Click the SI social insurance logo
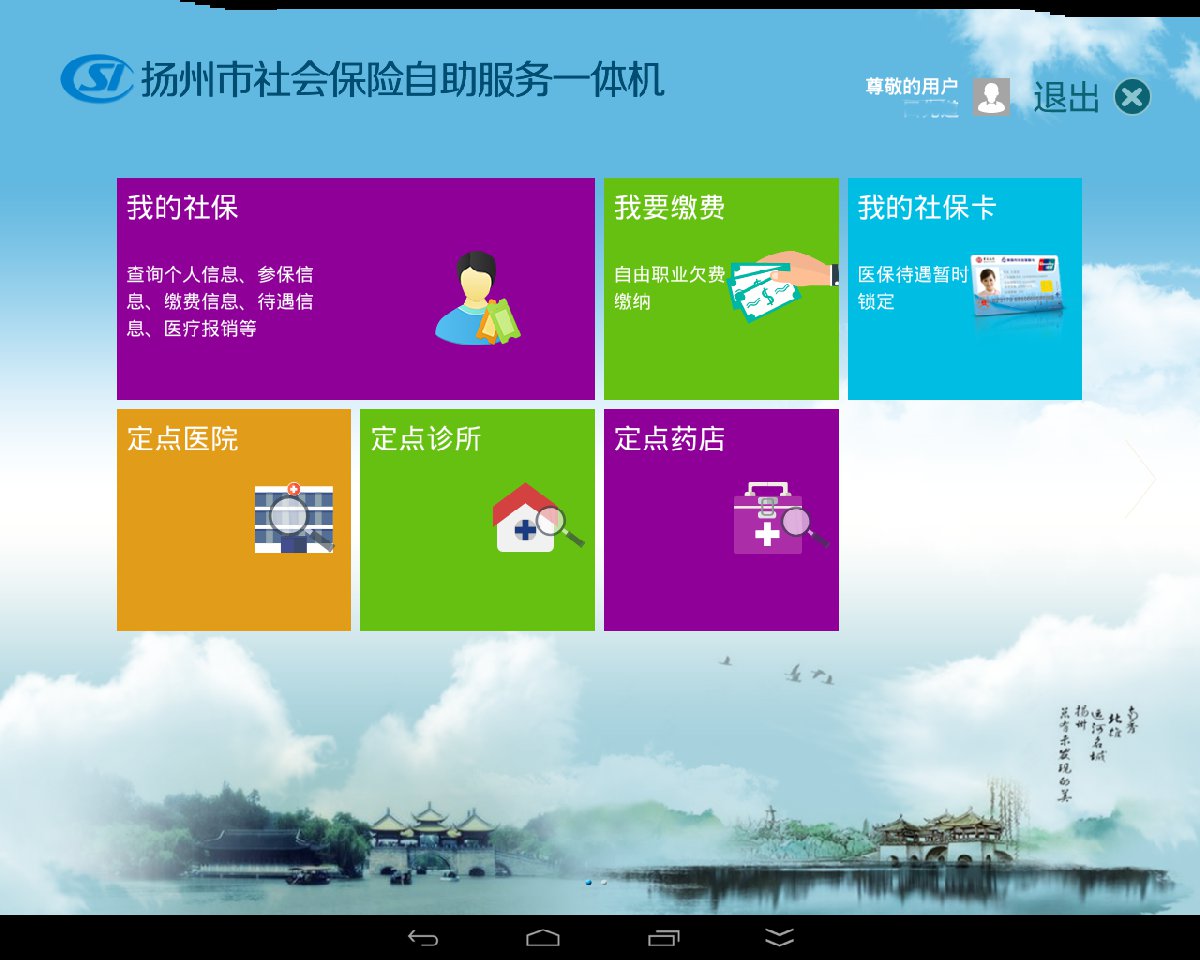The image size is (1200, 960). point(96,79)
